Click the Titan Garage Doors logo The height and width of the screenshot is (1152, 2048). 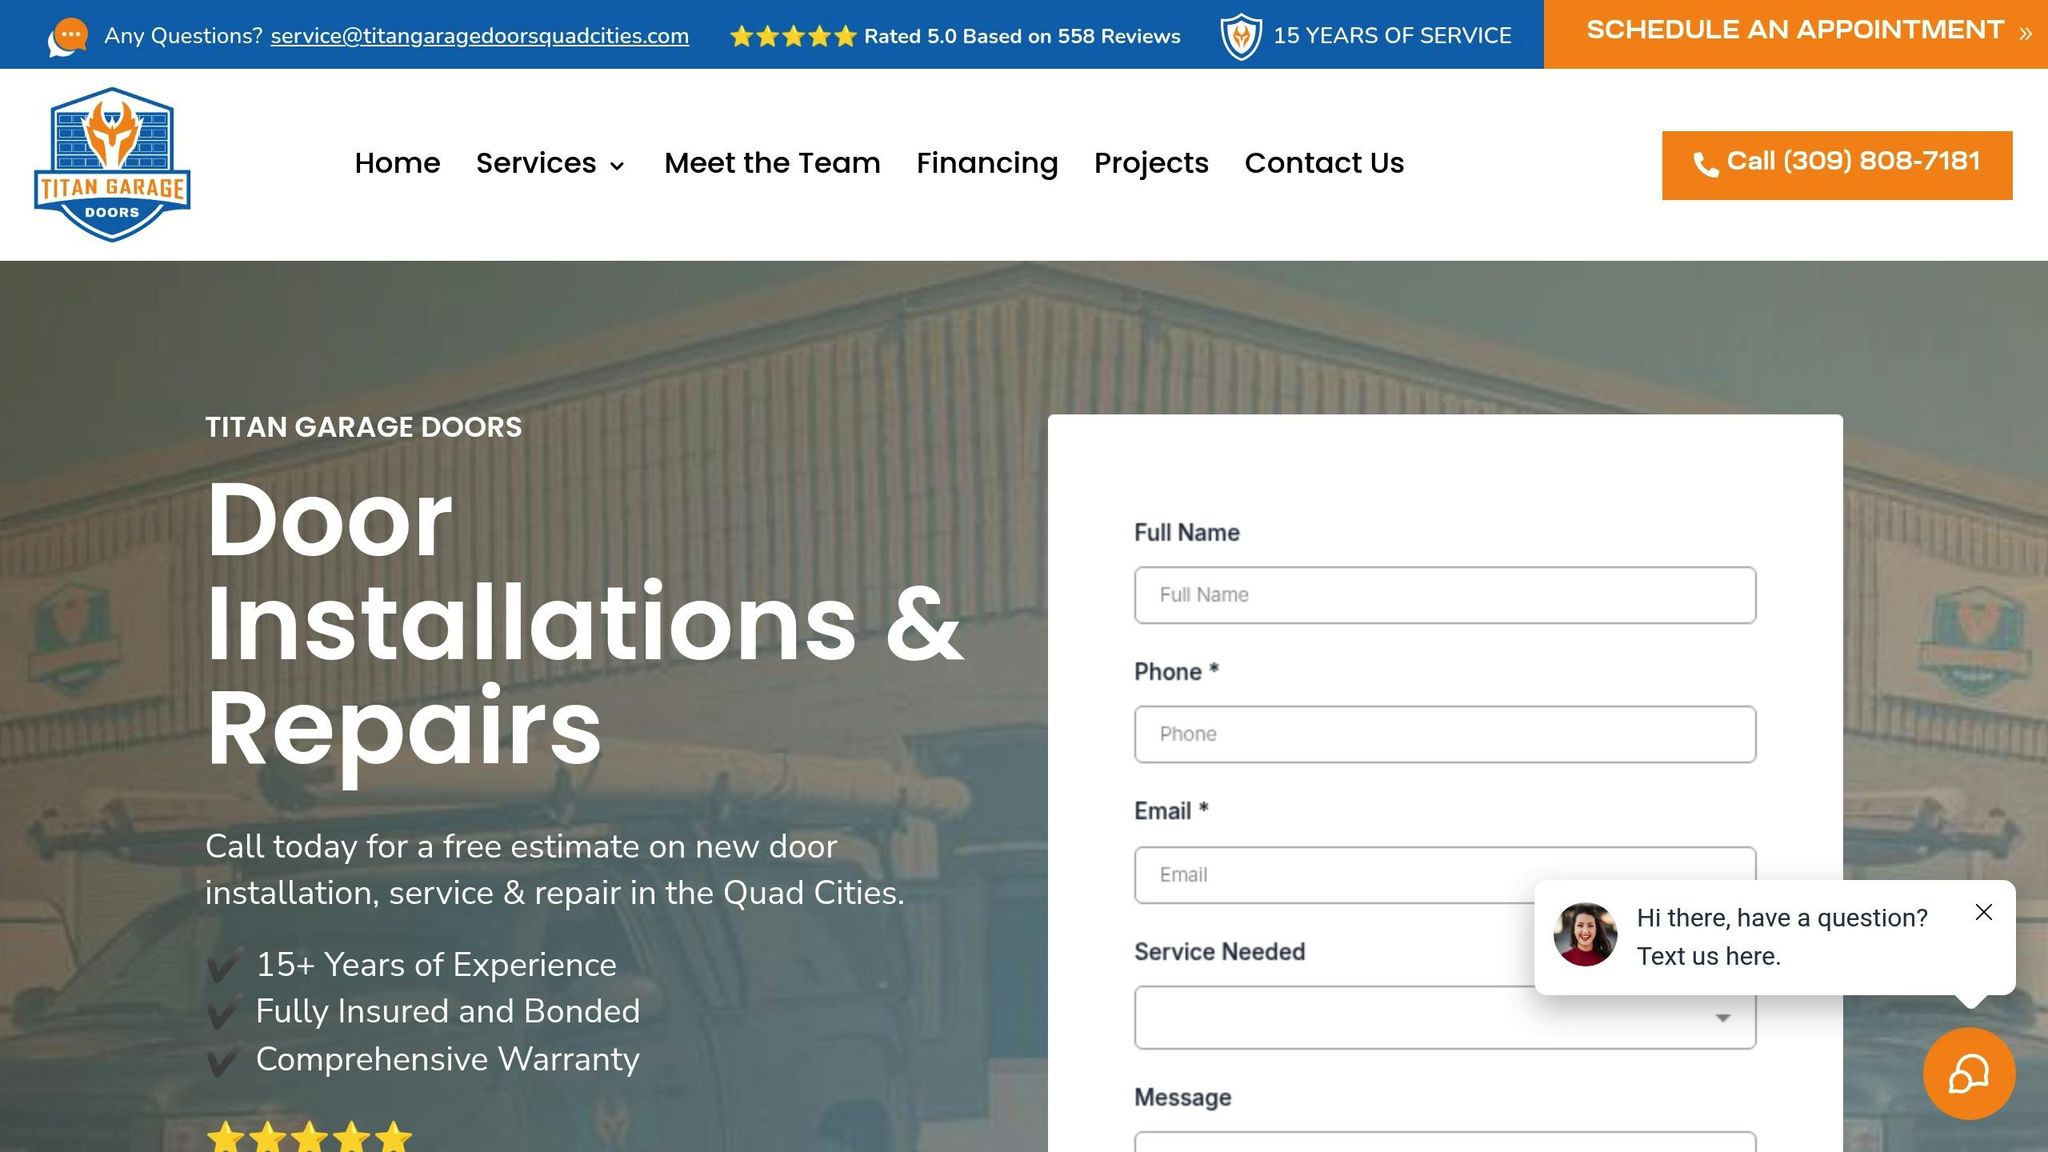tap(112, 164)
